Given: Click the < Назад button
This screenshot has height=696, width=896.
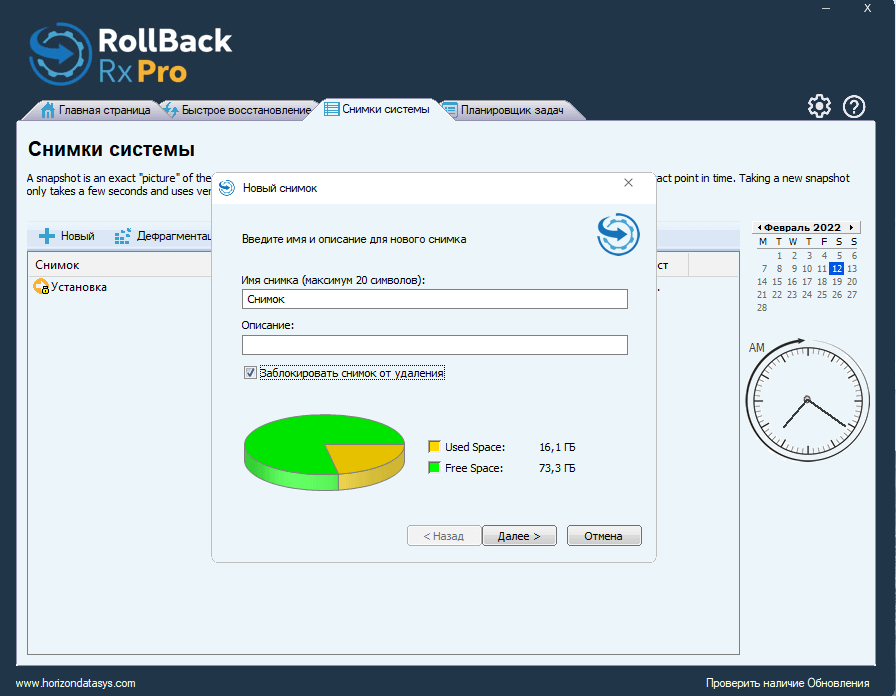Looking at the screenshot, I should pyautogui.click(x=443, y=536).
